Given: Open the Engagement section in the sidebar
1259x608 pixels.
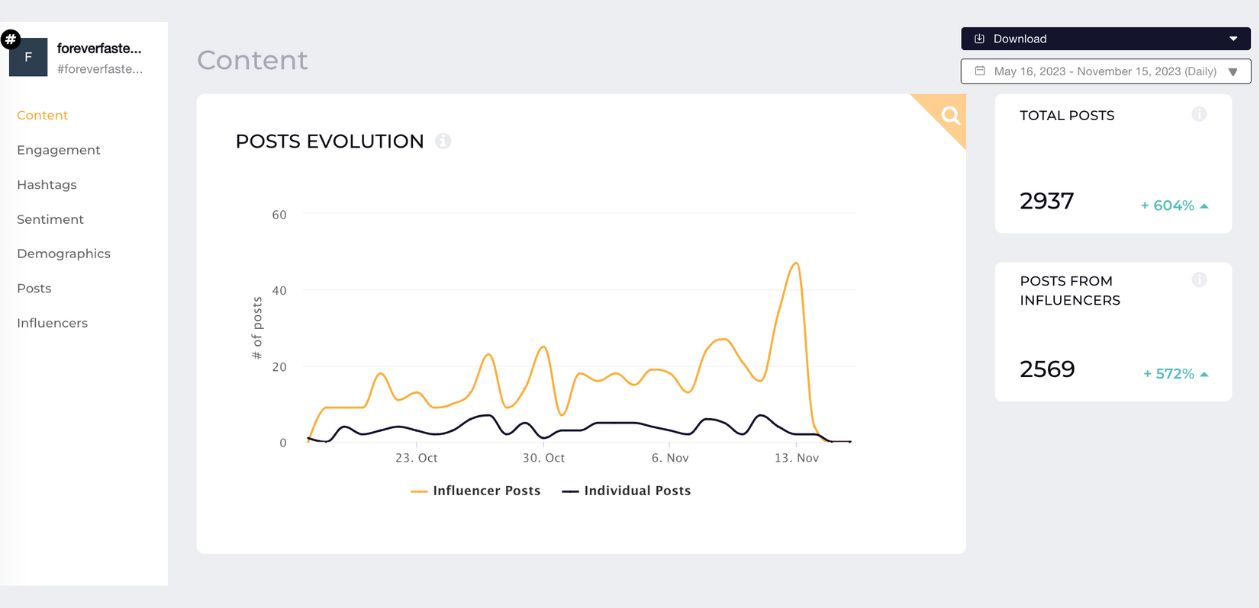Looking at the screenshot, I should [x=59, y=150].
